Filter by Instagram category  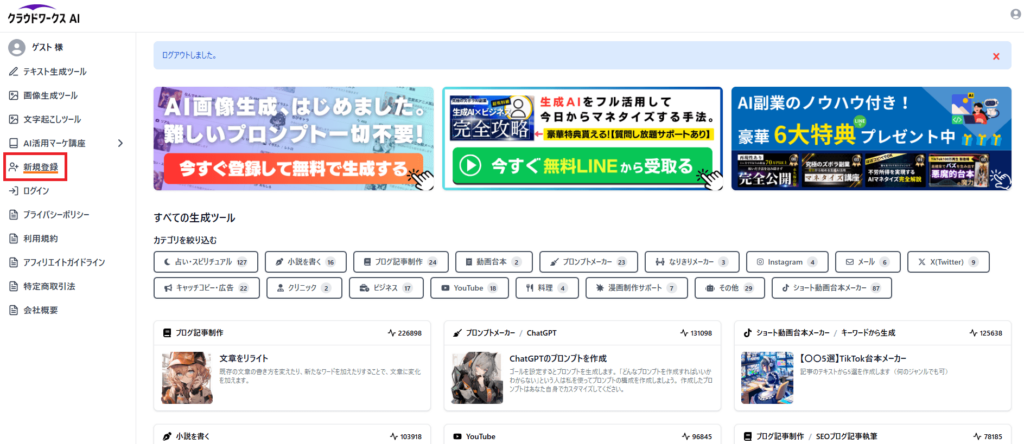(787, 262)
